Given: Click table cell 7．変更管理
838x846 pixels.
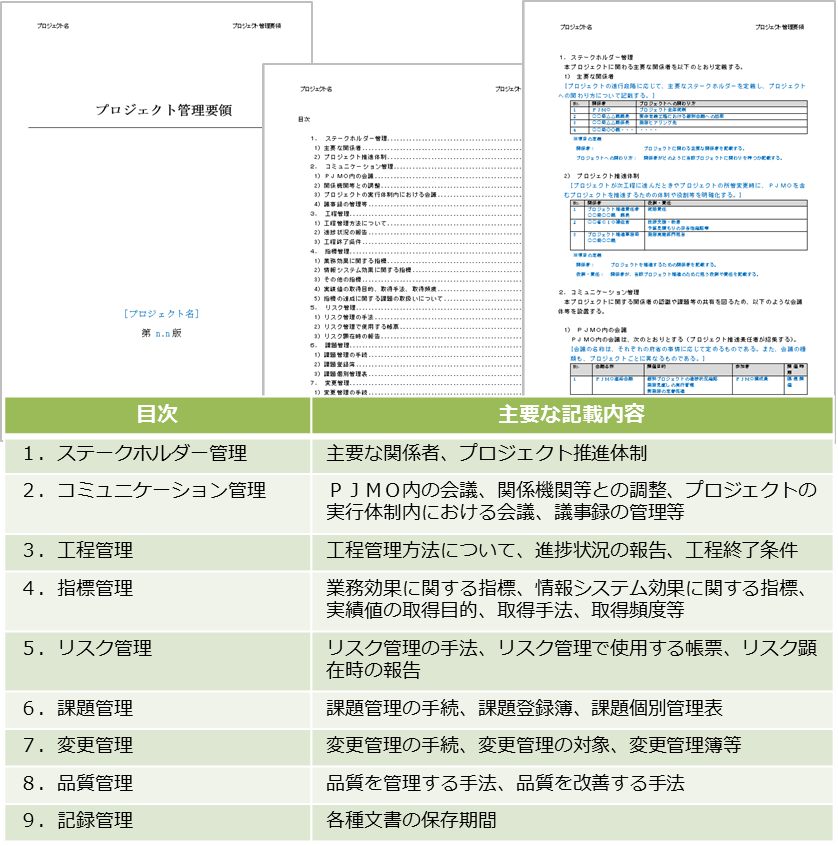Looking at the screenshot, I should [157, 747].
